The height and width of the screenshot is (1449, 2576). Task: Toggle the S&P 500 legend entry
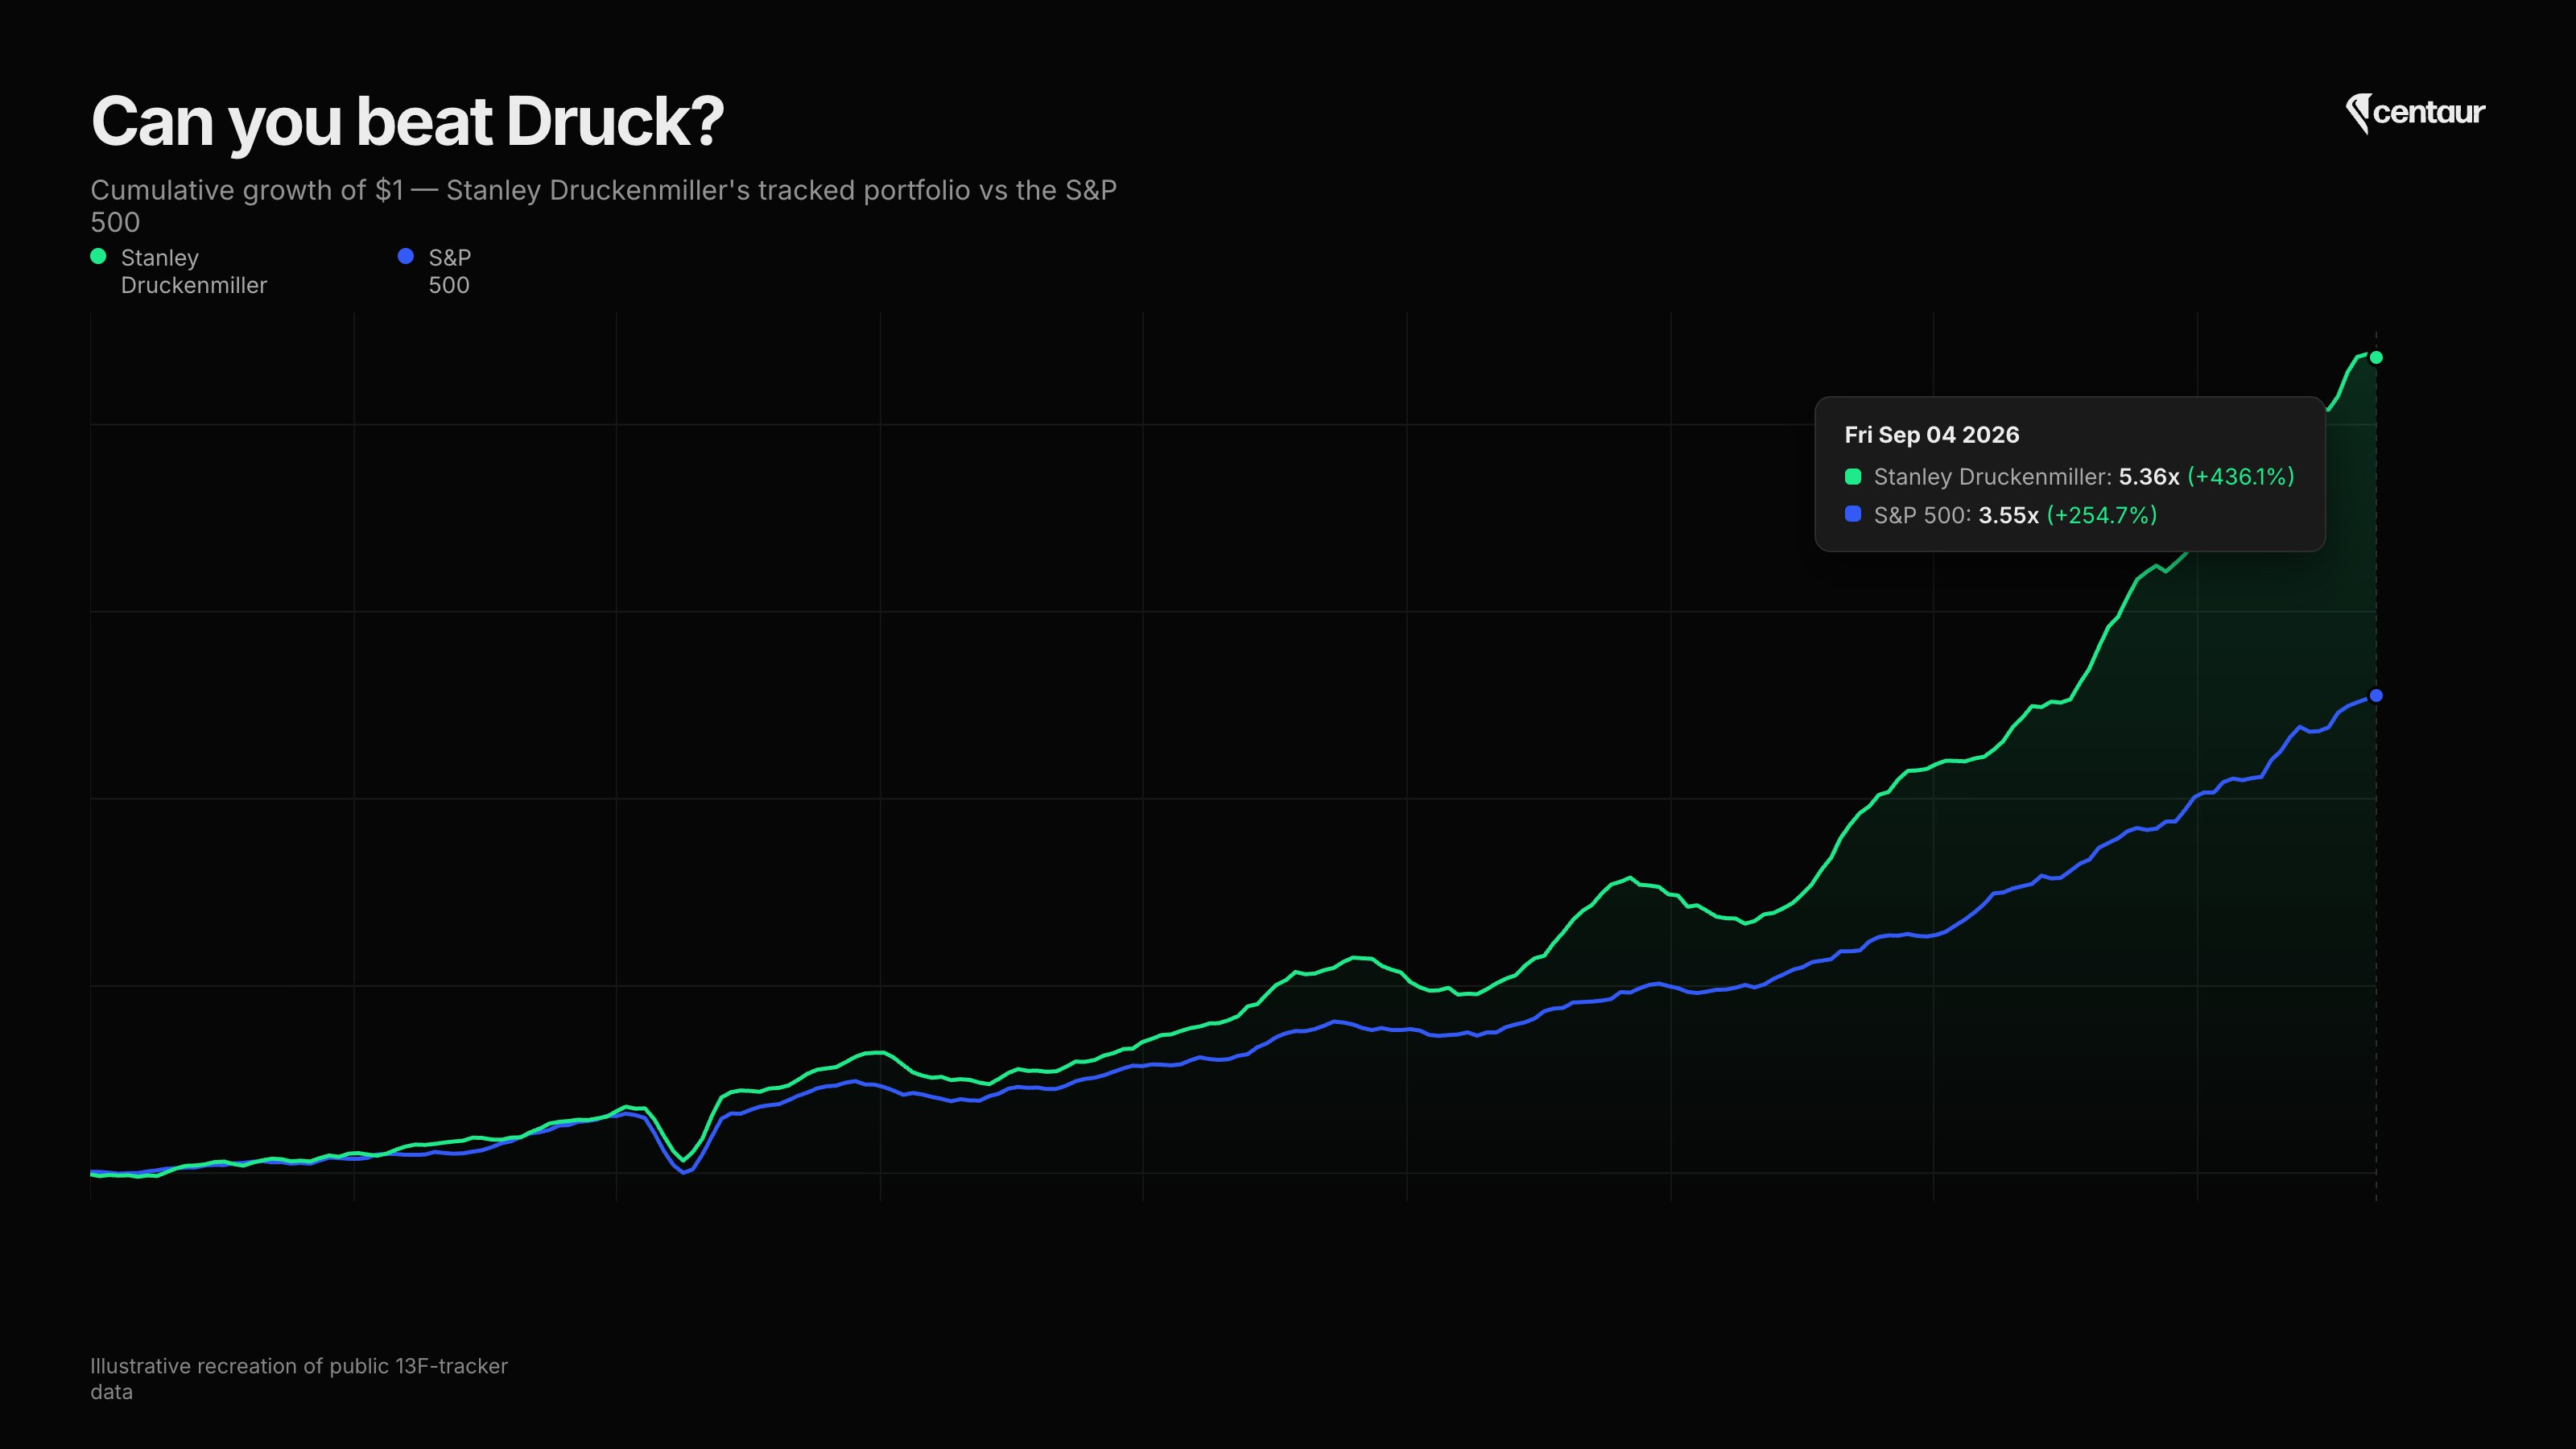[435, 271]
